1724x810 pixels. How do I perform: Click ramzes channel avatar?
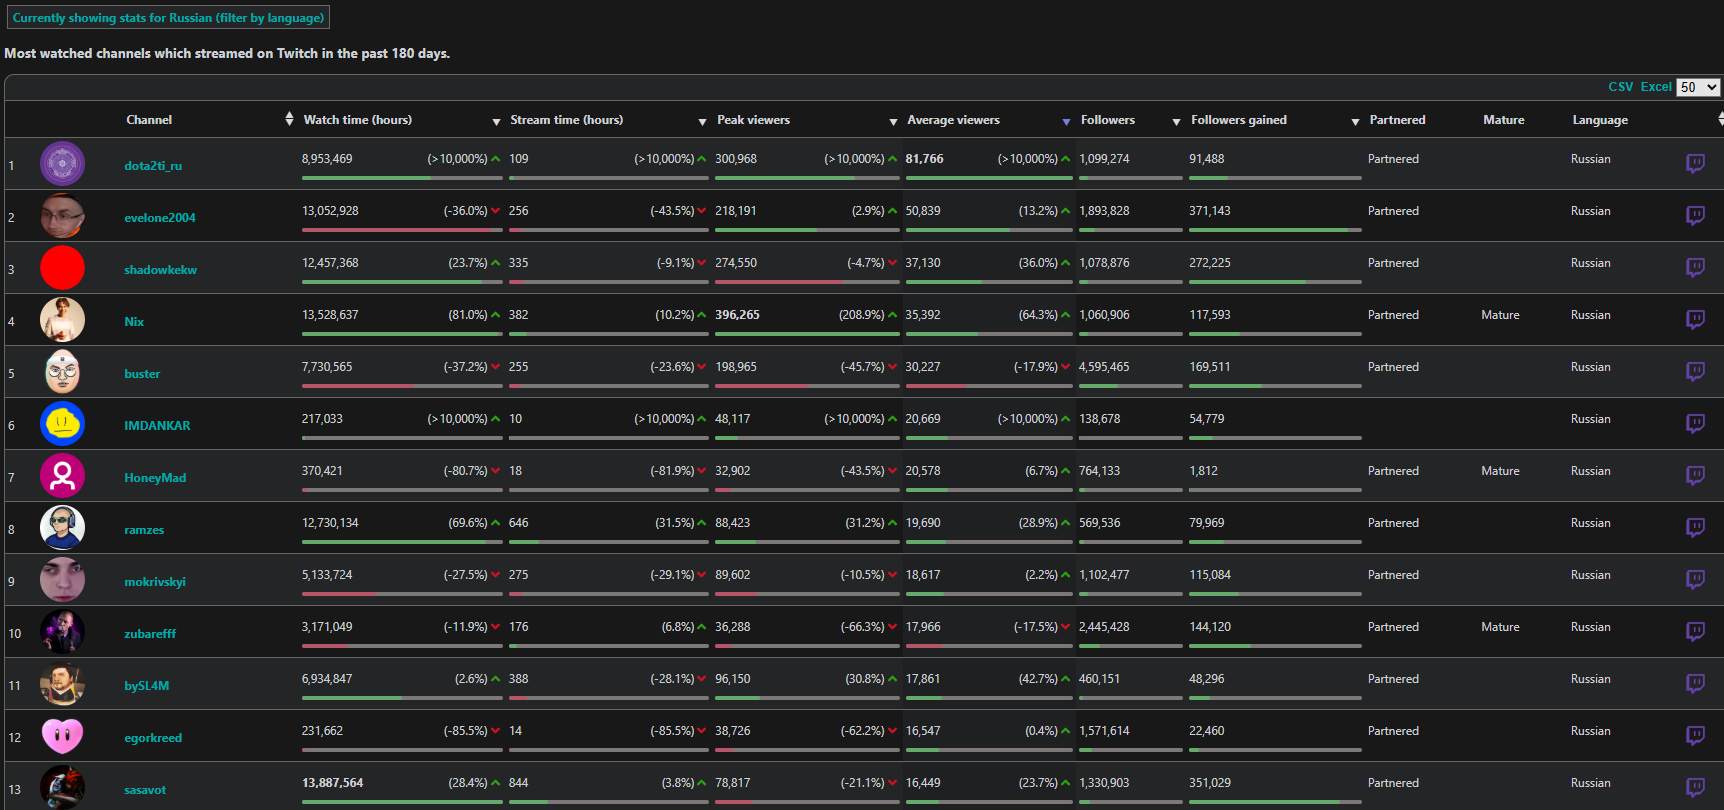click(x=62, y=528)
